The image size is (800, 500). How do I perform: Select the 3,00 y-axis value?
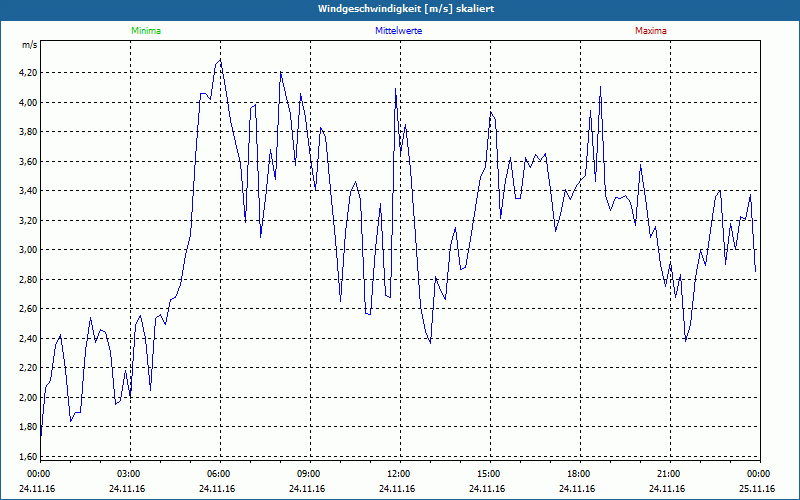(28, 250)
